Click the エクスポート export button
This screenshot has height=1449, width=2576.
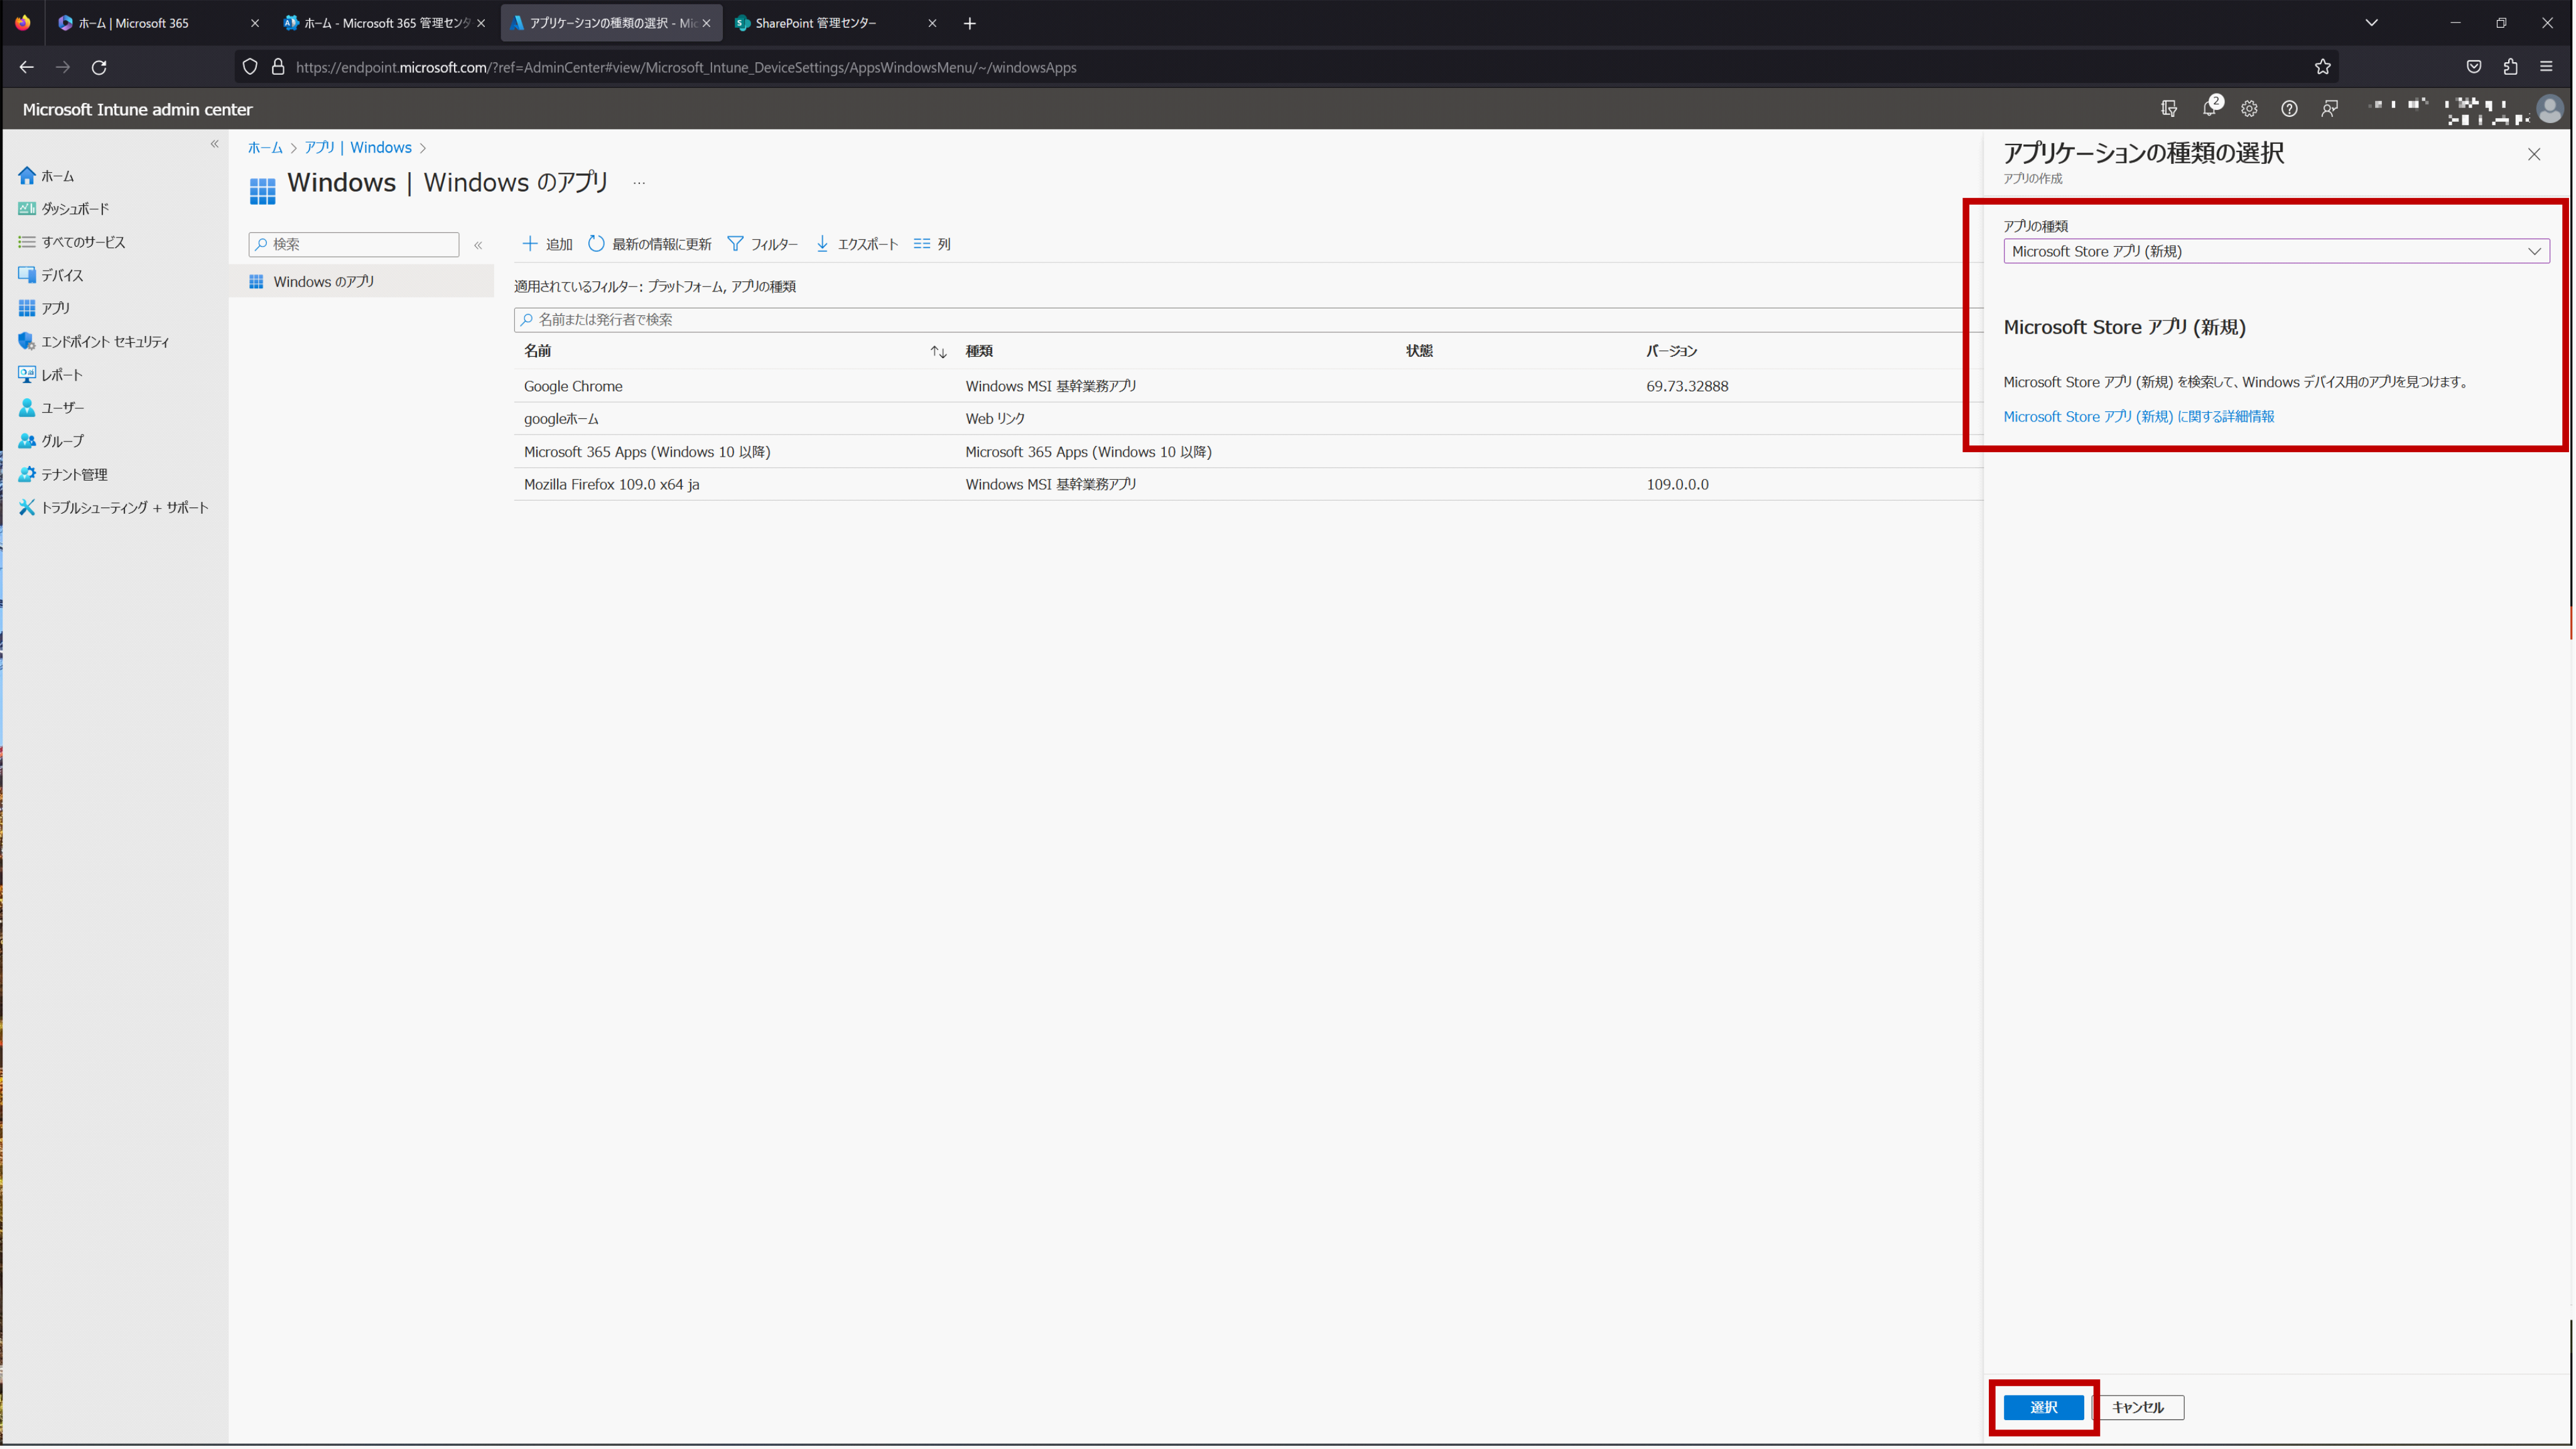(856, 244)
